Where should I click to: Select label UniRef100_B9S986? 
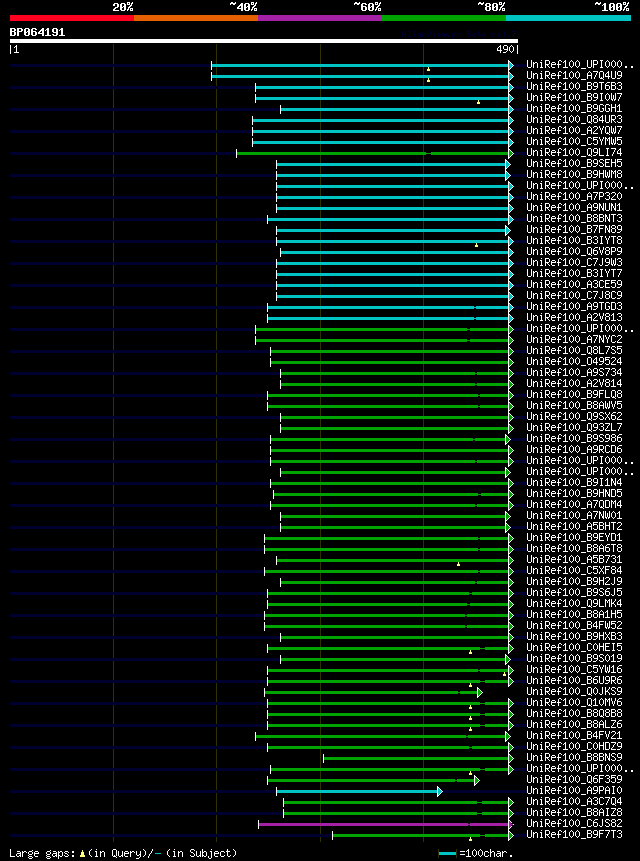click(574, 438)
